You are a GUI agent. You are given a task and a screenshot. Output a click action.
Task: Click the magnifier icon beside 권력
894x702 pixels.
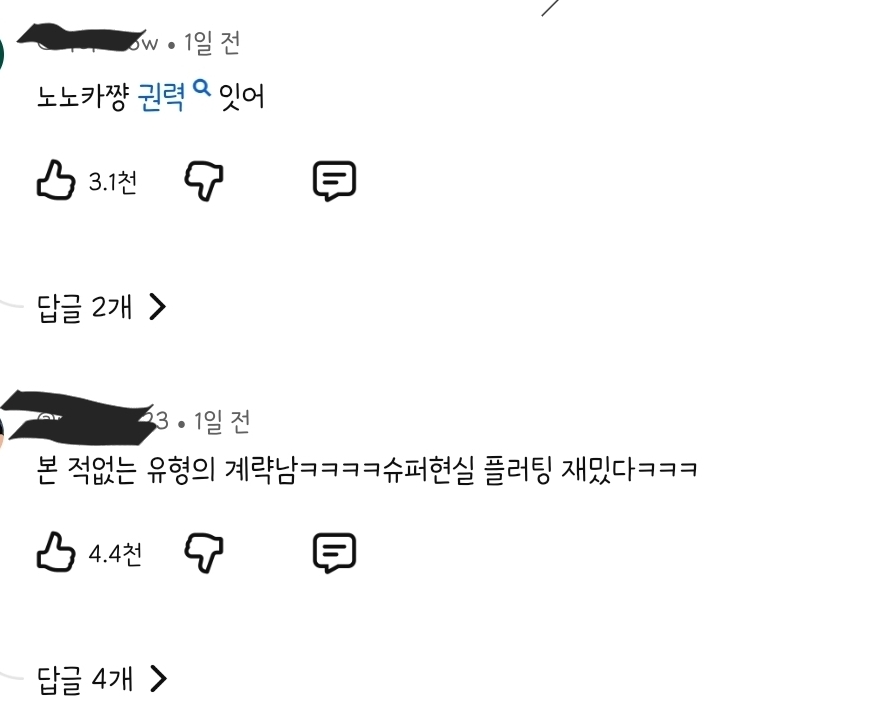201,88
